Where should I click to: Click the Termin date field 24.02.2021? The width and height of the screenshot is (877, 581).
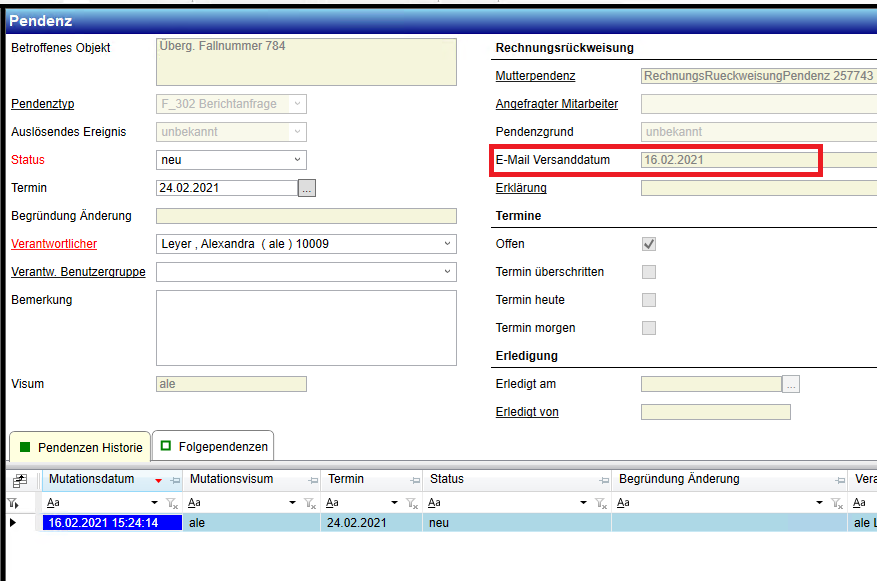click(x=227, y=188)
